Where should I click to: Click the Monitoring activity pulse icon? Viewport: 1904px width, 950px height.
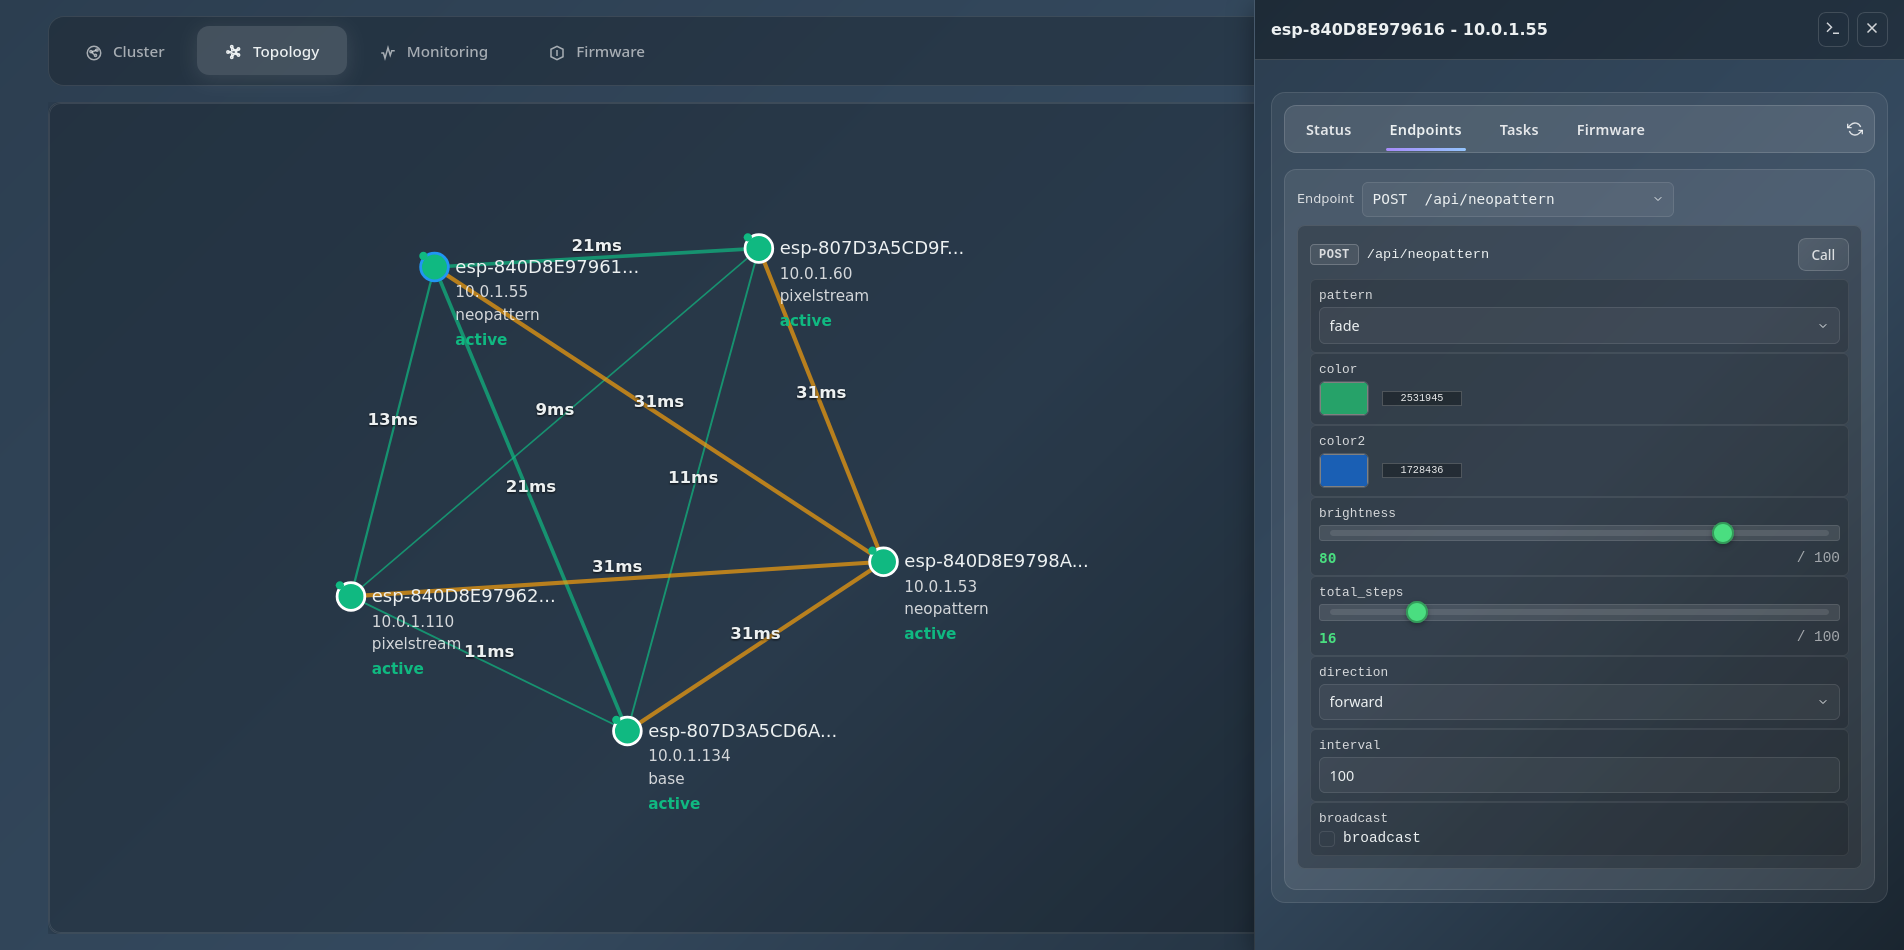point(388,52)
